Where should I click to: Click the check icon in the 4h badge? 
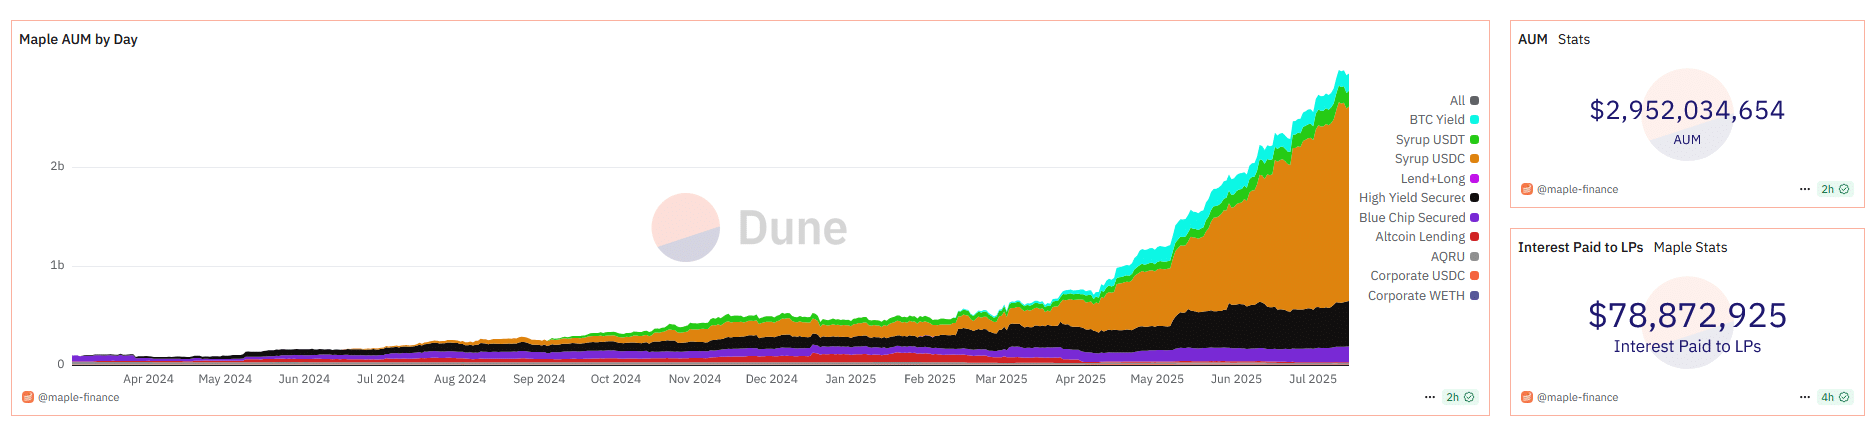[x=1844, y=397]
